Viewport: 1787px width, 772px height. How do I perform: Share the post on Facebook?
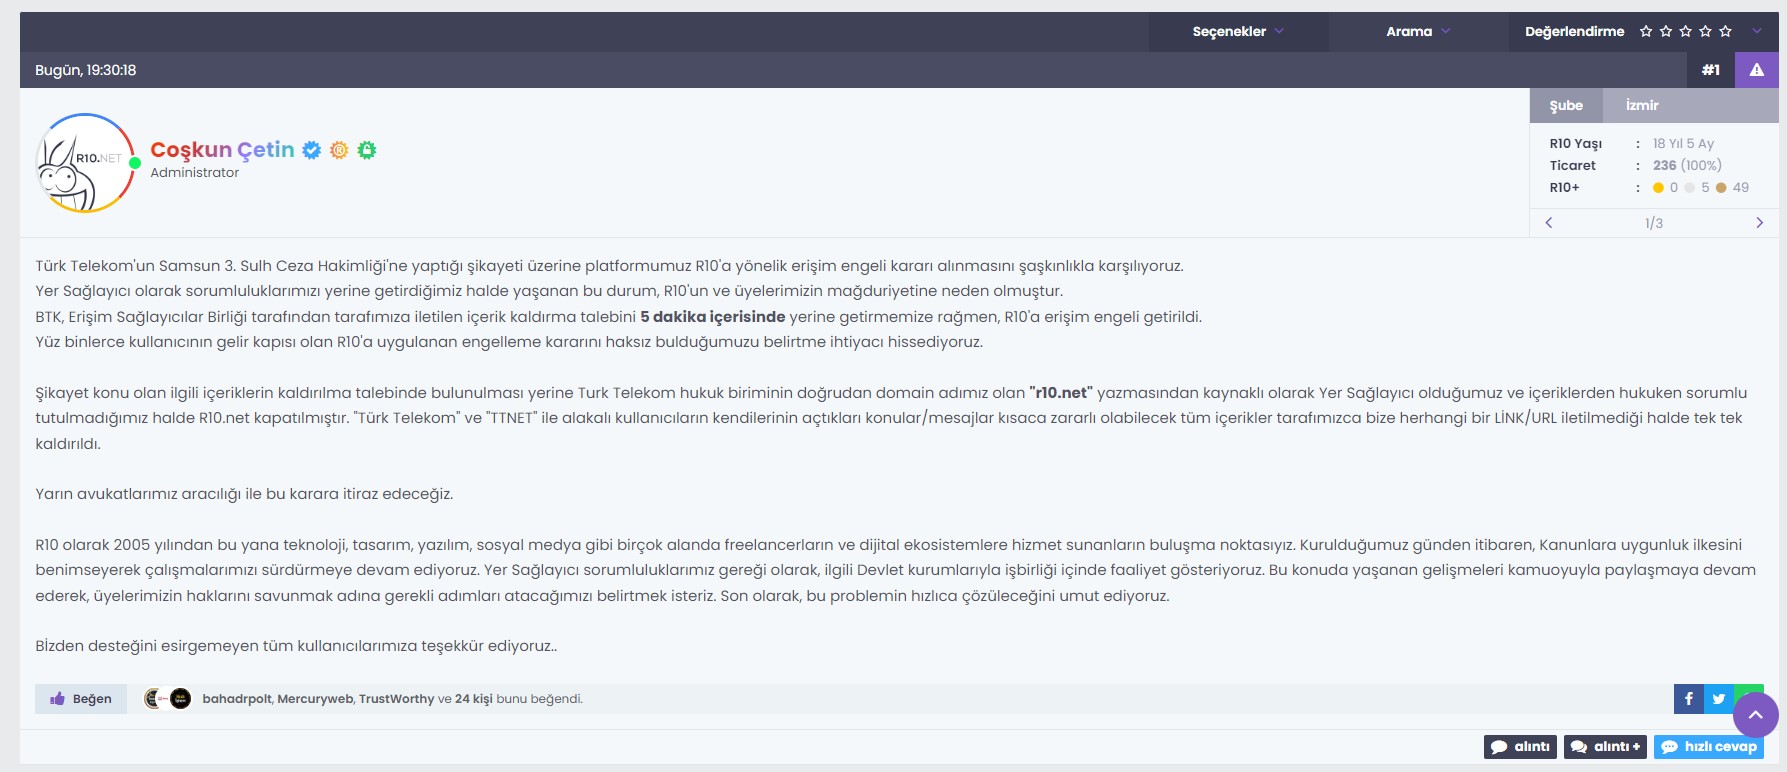tap(1689, 699)
